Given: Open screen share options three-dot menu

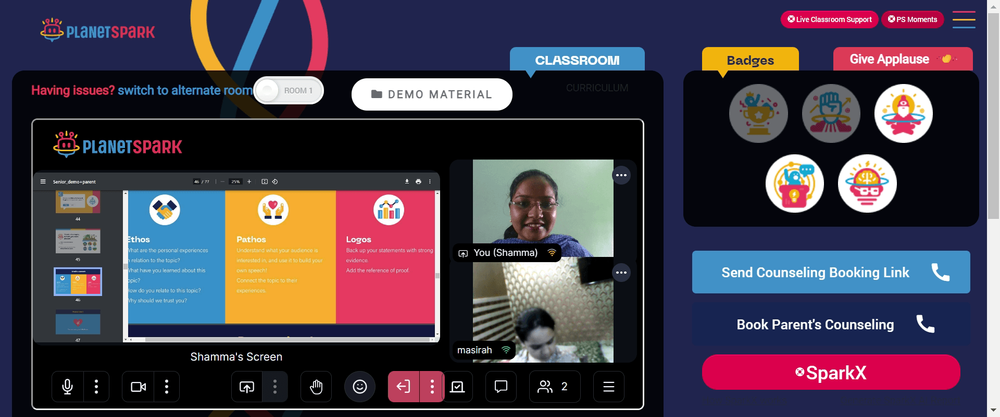Looking at the screenshot, I should pyautogui.click(x=275, y=386).
